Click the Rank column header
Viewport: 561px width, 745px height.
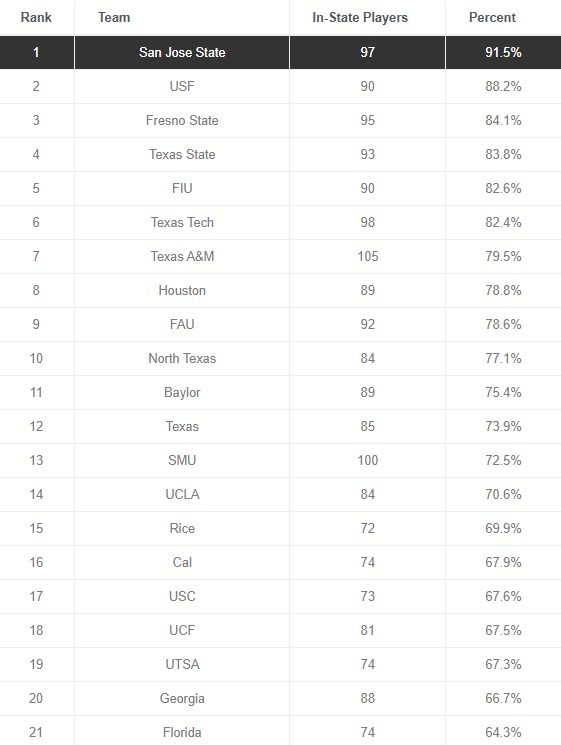coord(36,18)
